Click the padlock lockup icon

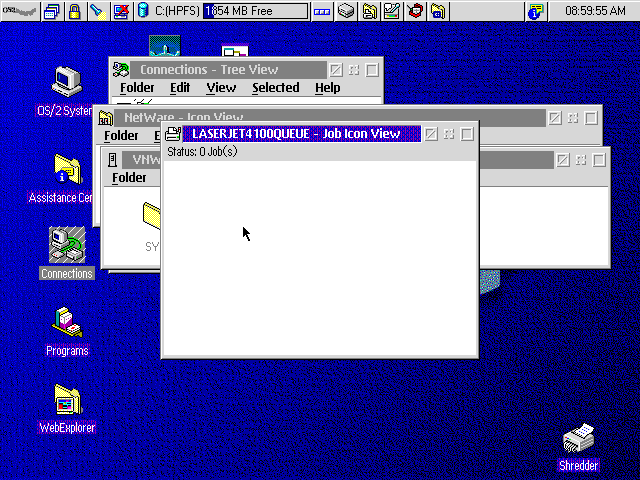(x=75, y=11)
